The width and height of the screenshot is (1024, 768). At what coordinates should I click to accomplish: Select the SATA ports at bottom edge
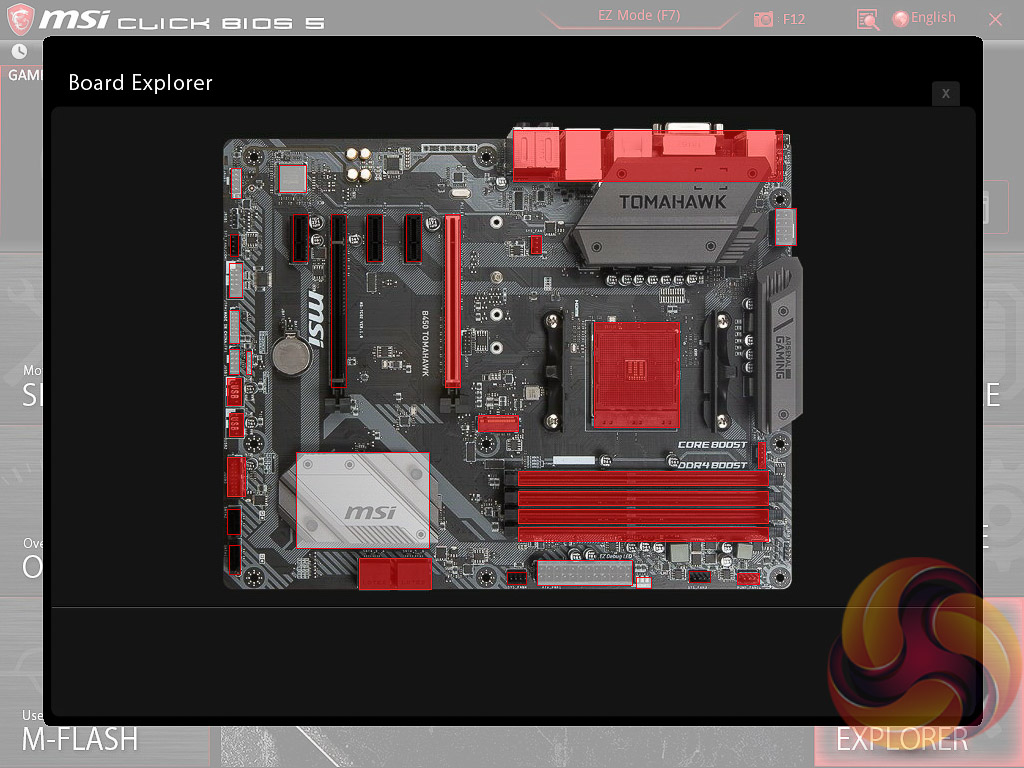click(x=395, y=573)
